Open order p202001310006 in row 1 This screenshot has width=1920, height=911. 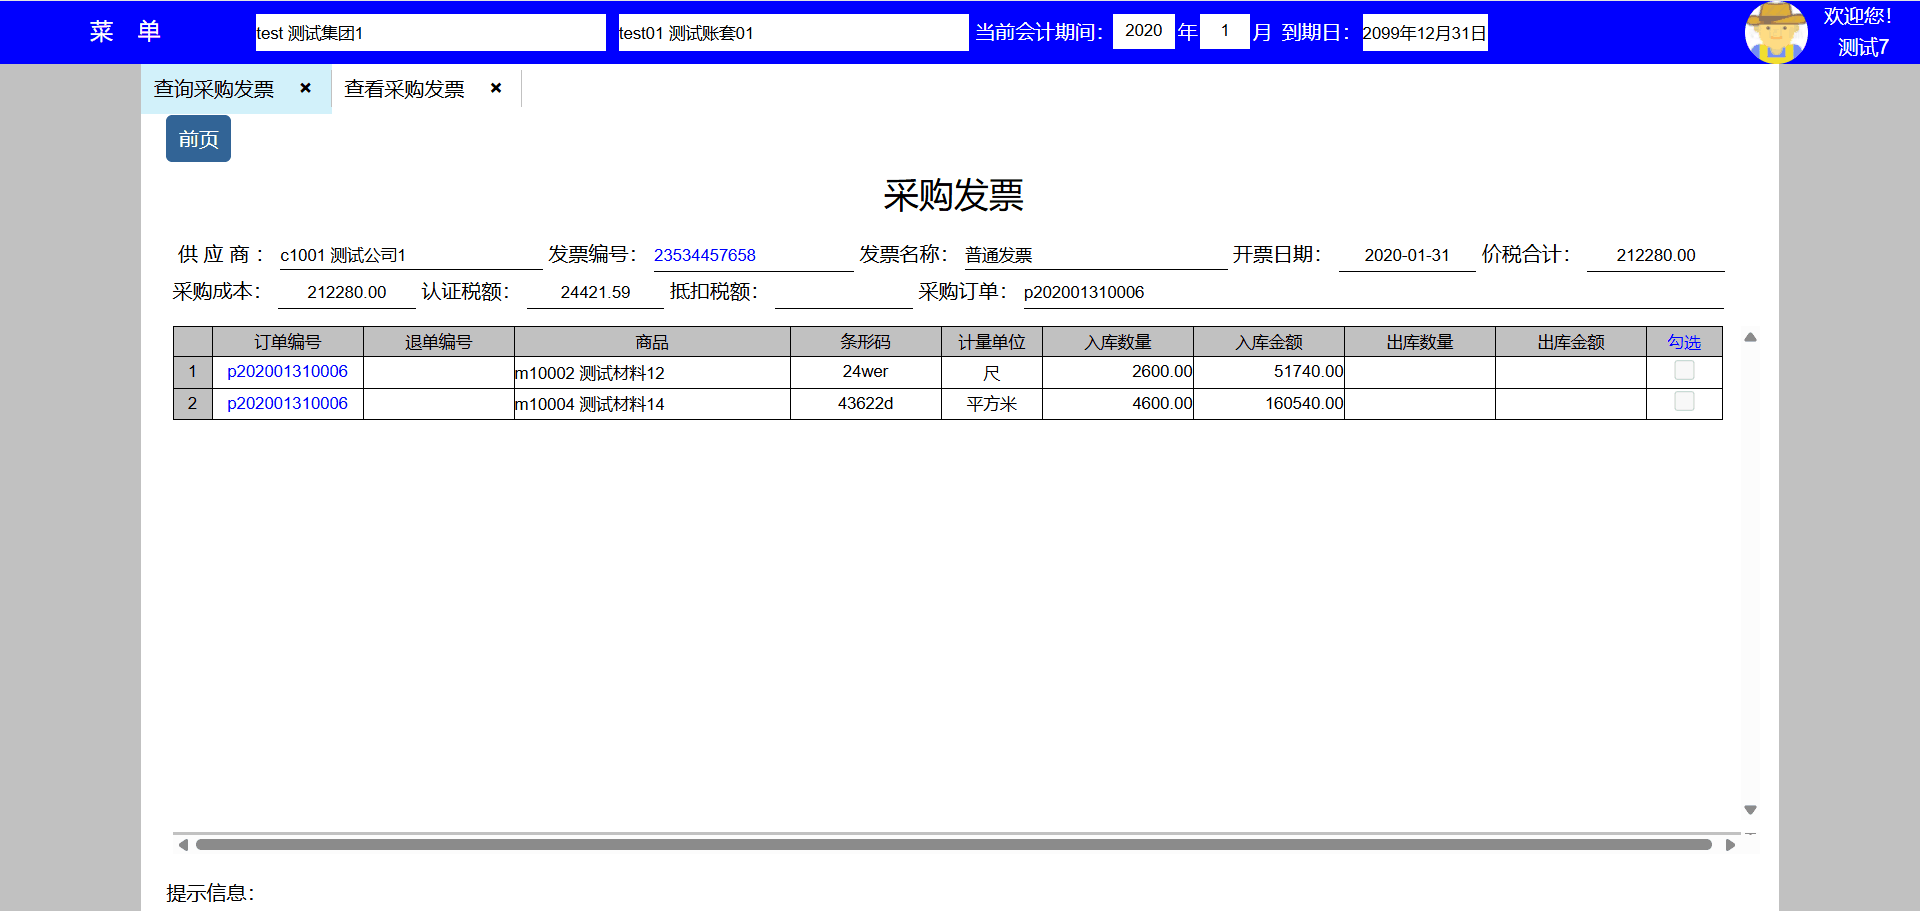click(287, 371)
